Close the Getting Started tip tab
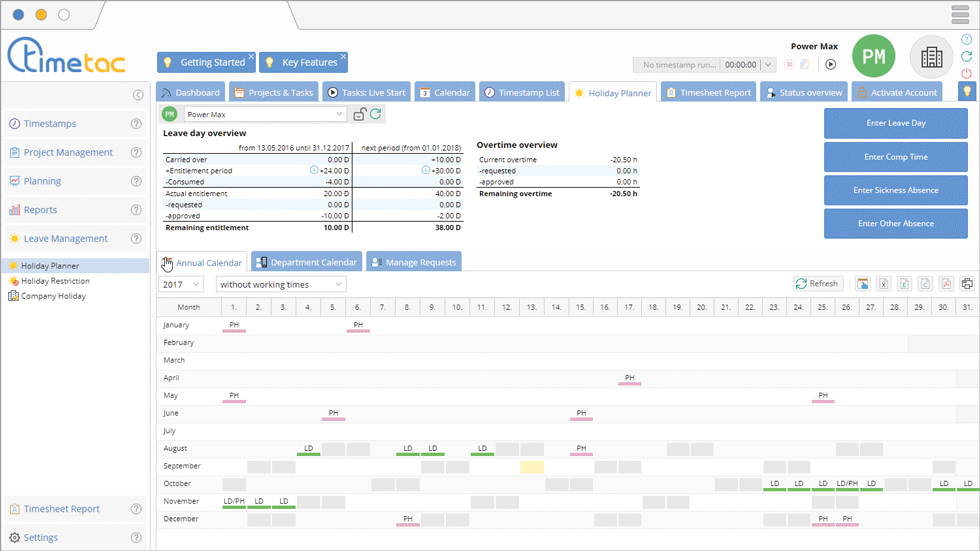980x551 pixels. (250, 56)
